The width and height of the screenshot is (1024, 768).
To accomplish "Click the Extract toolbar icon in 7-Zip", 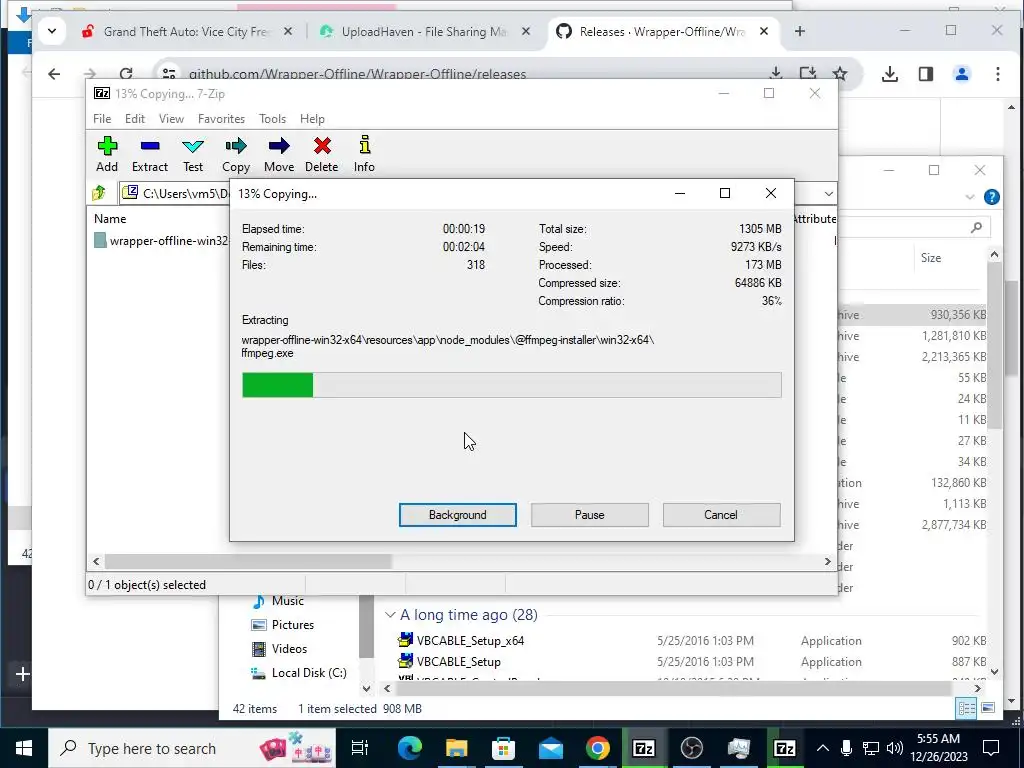I will 150,154.
